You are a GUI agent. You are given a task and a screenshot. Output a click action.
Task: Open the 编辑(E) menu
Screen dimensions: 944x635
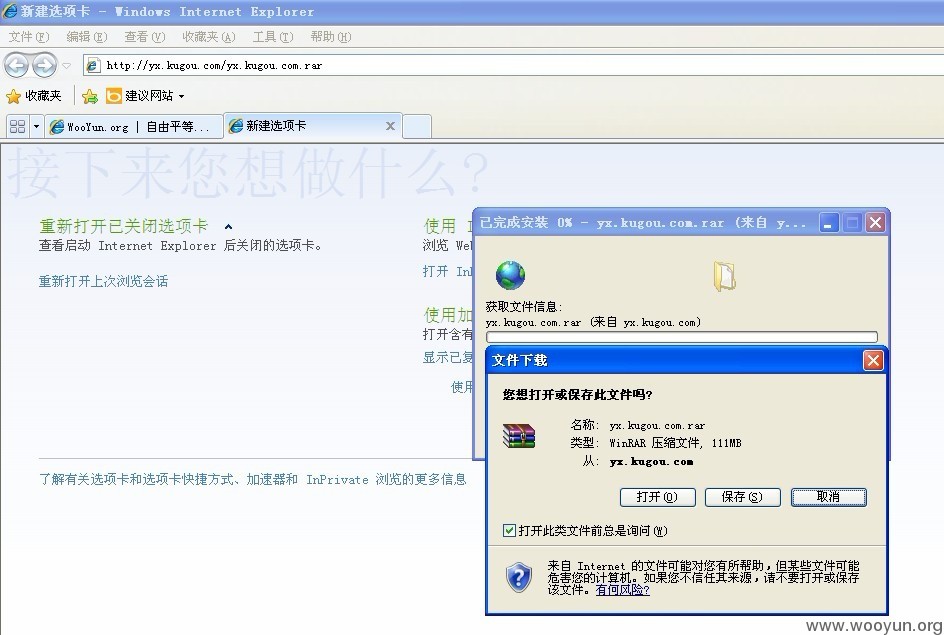pyautogui.click(x=87, y=37)
